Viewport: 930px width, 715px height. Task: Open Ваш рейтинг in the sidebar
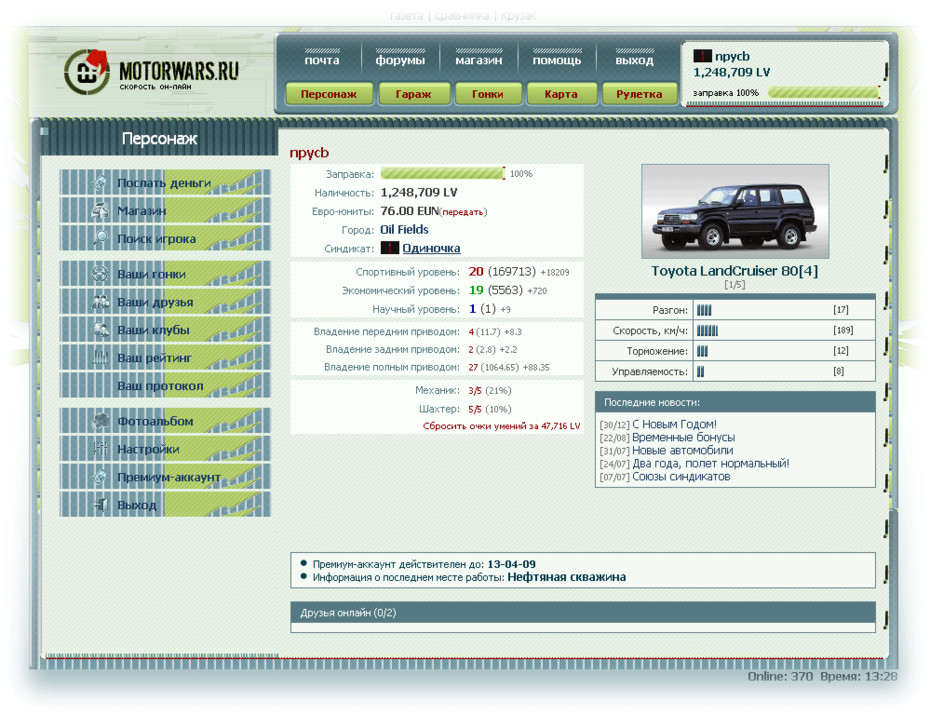pos(165,358)
